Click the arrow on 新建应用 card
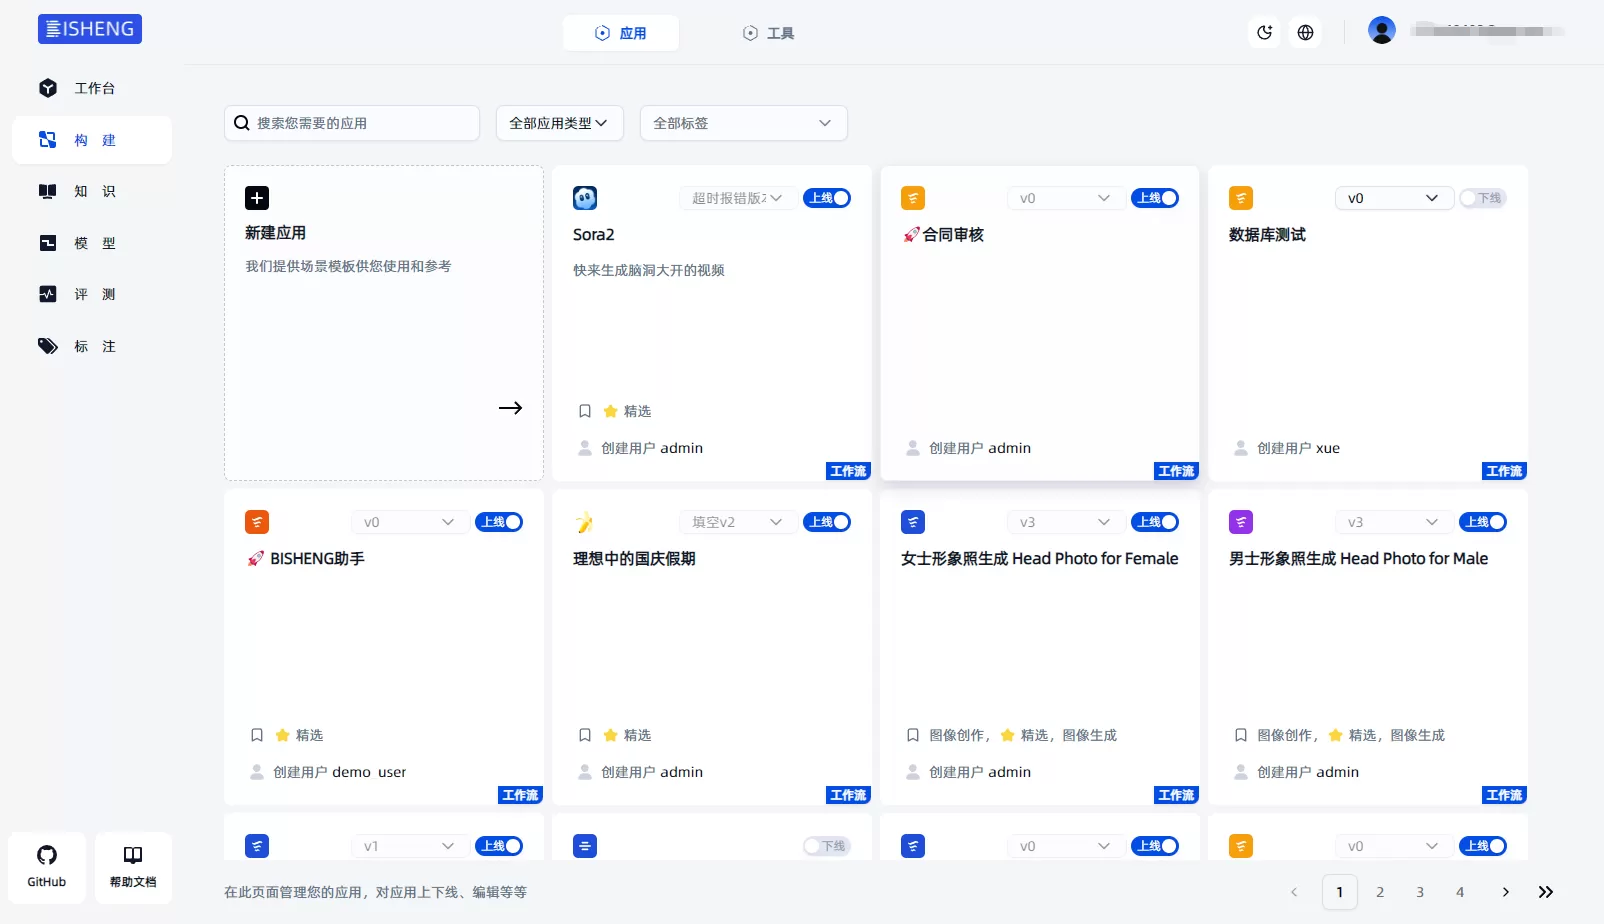This screenshot has height=924, width=1604. point(511,408)
